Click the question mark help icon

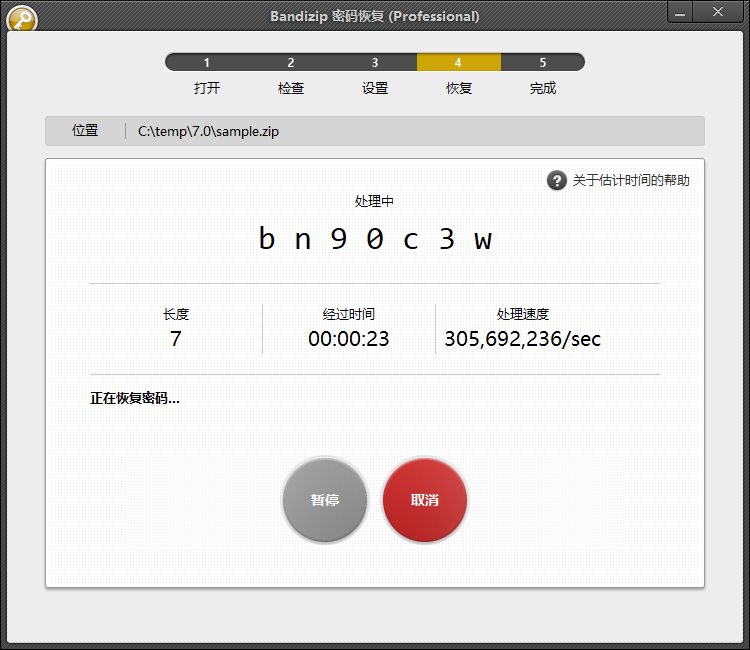click(556, 180)
